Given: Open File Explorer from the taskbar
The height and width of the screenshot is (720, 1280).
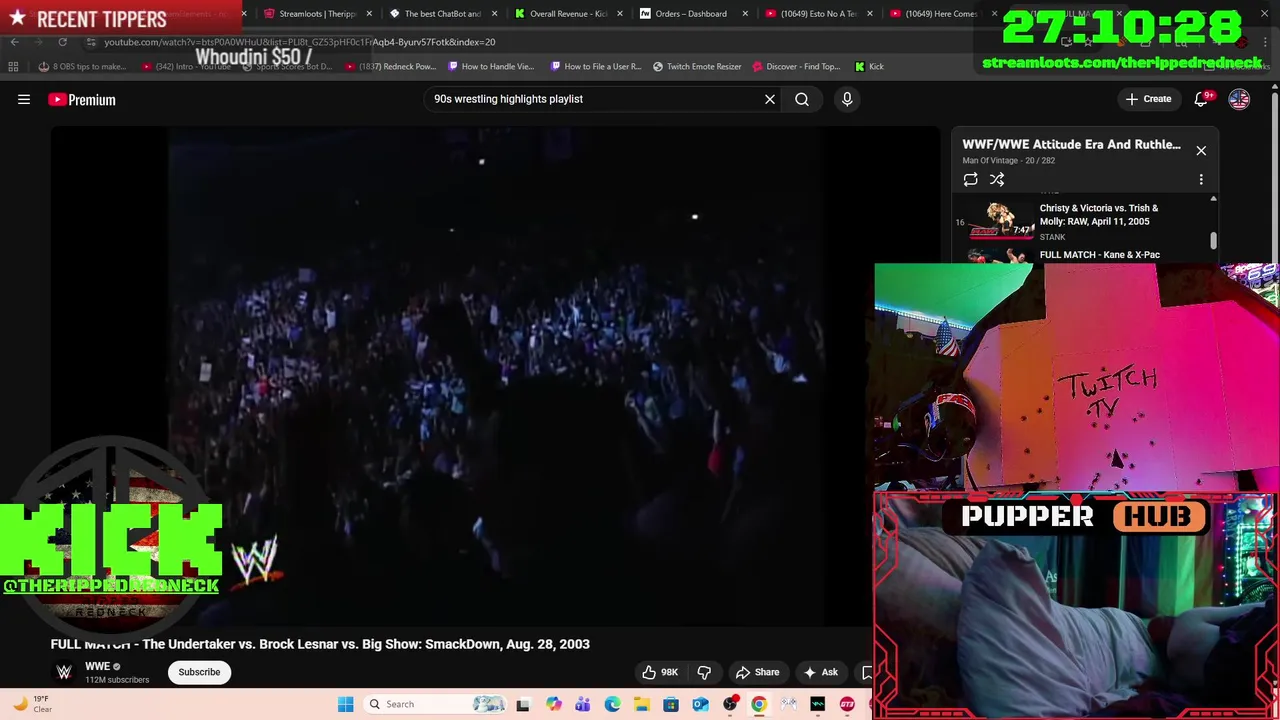Looking at the screenshot, I should click(641, 704).
